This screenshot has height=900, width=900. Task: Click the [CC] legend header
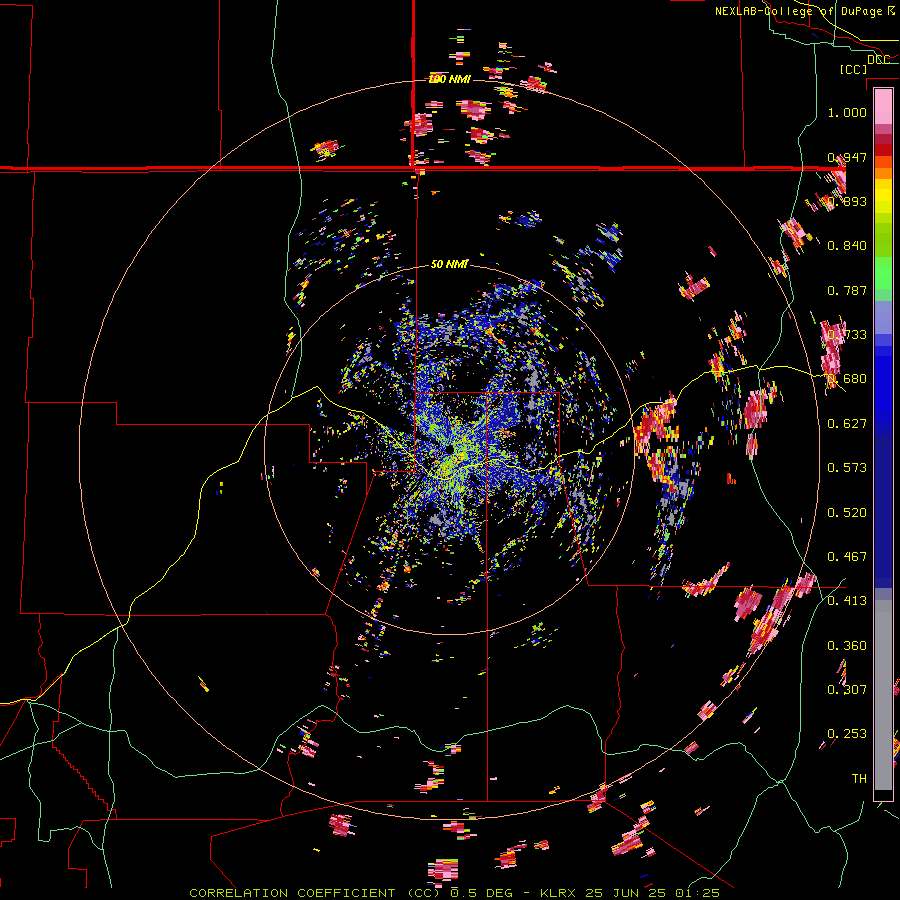(854, 69)
